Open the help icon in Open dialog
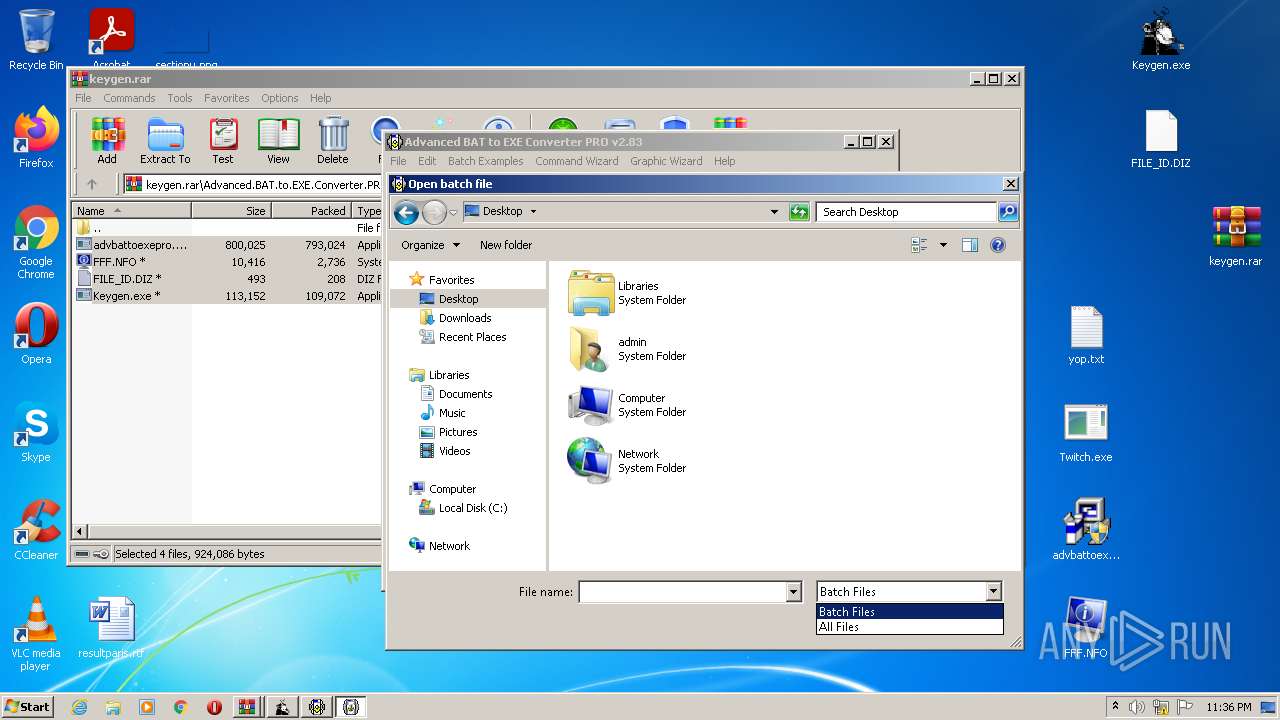 (997, 245)
